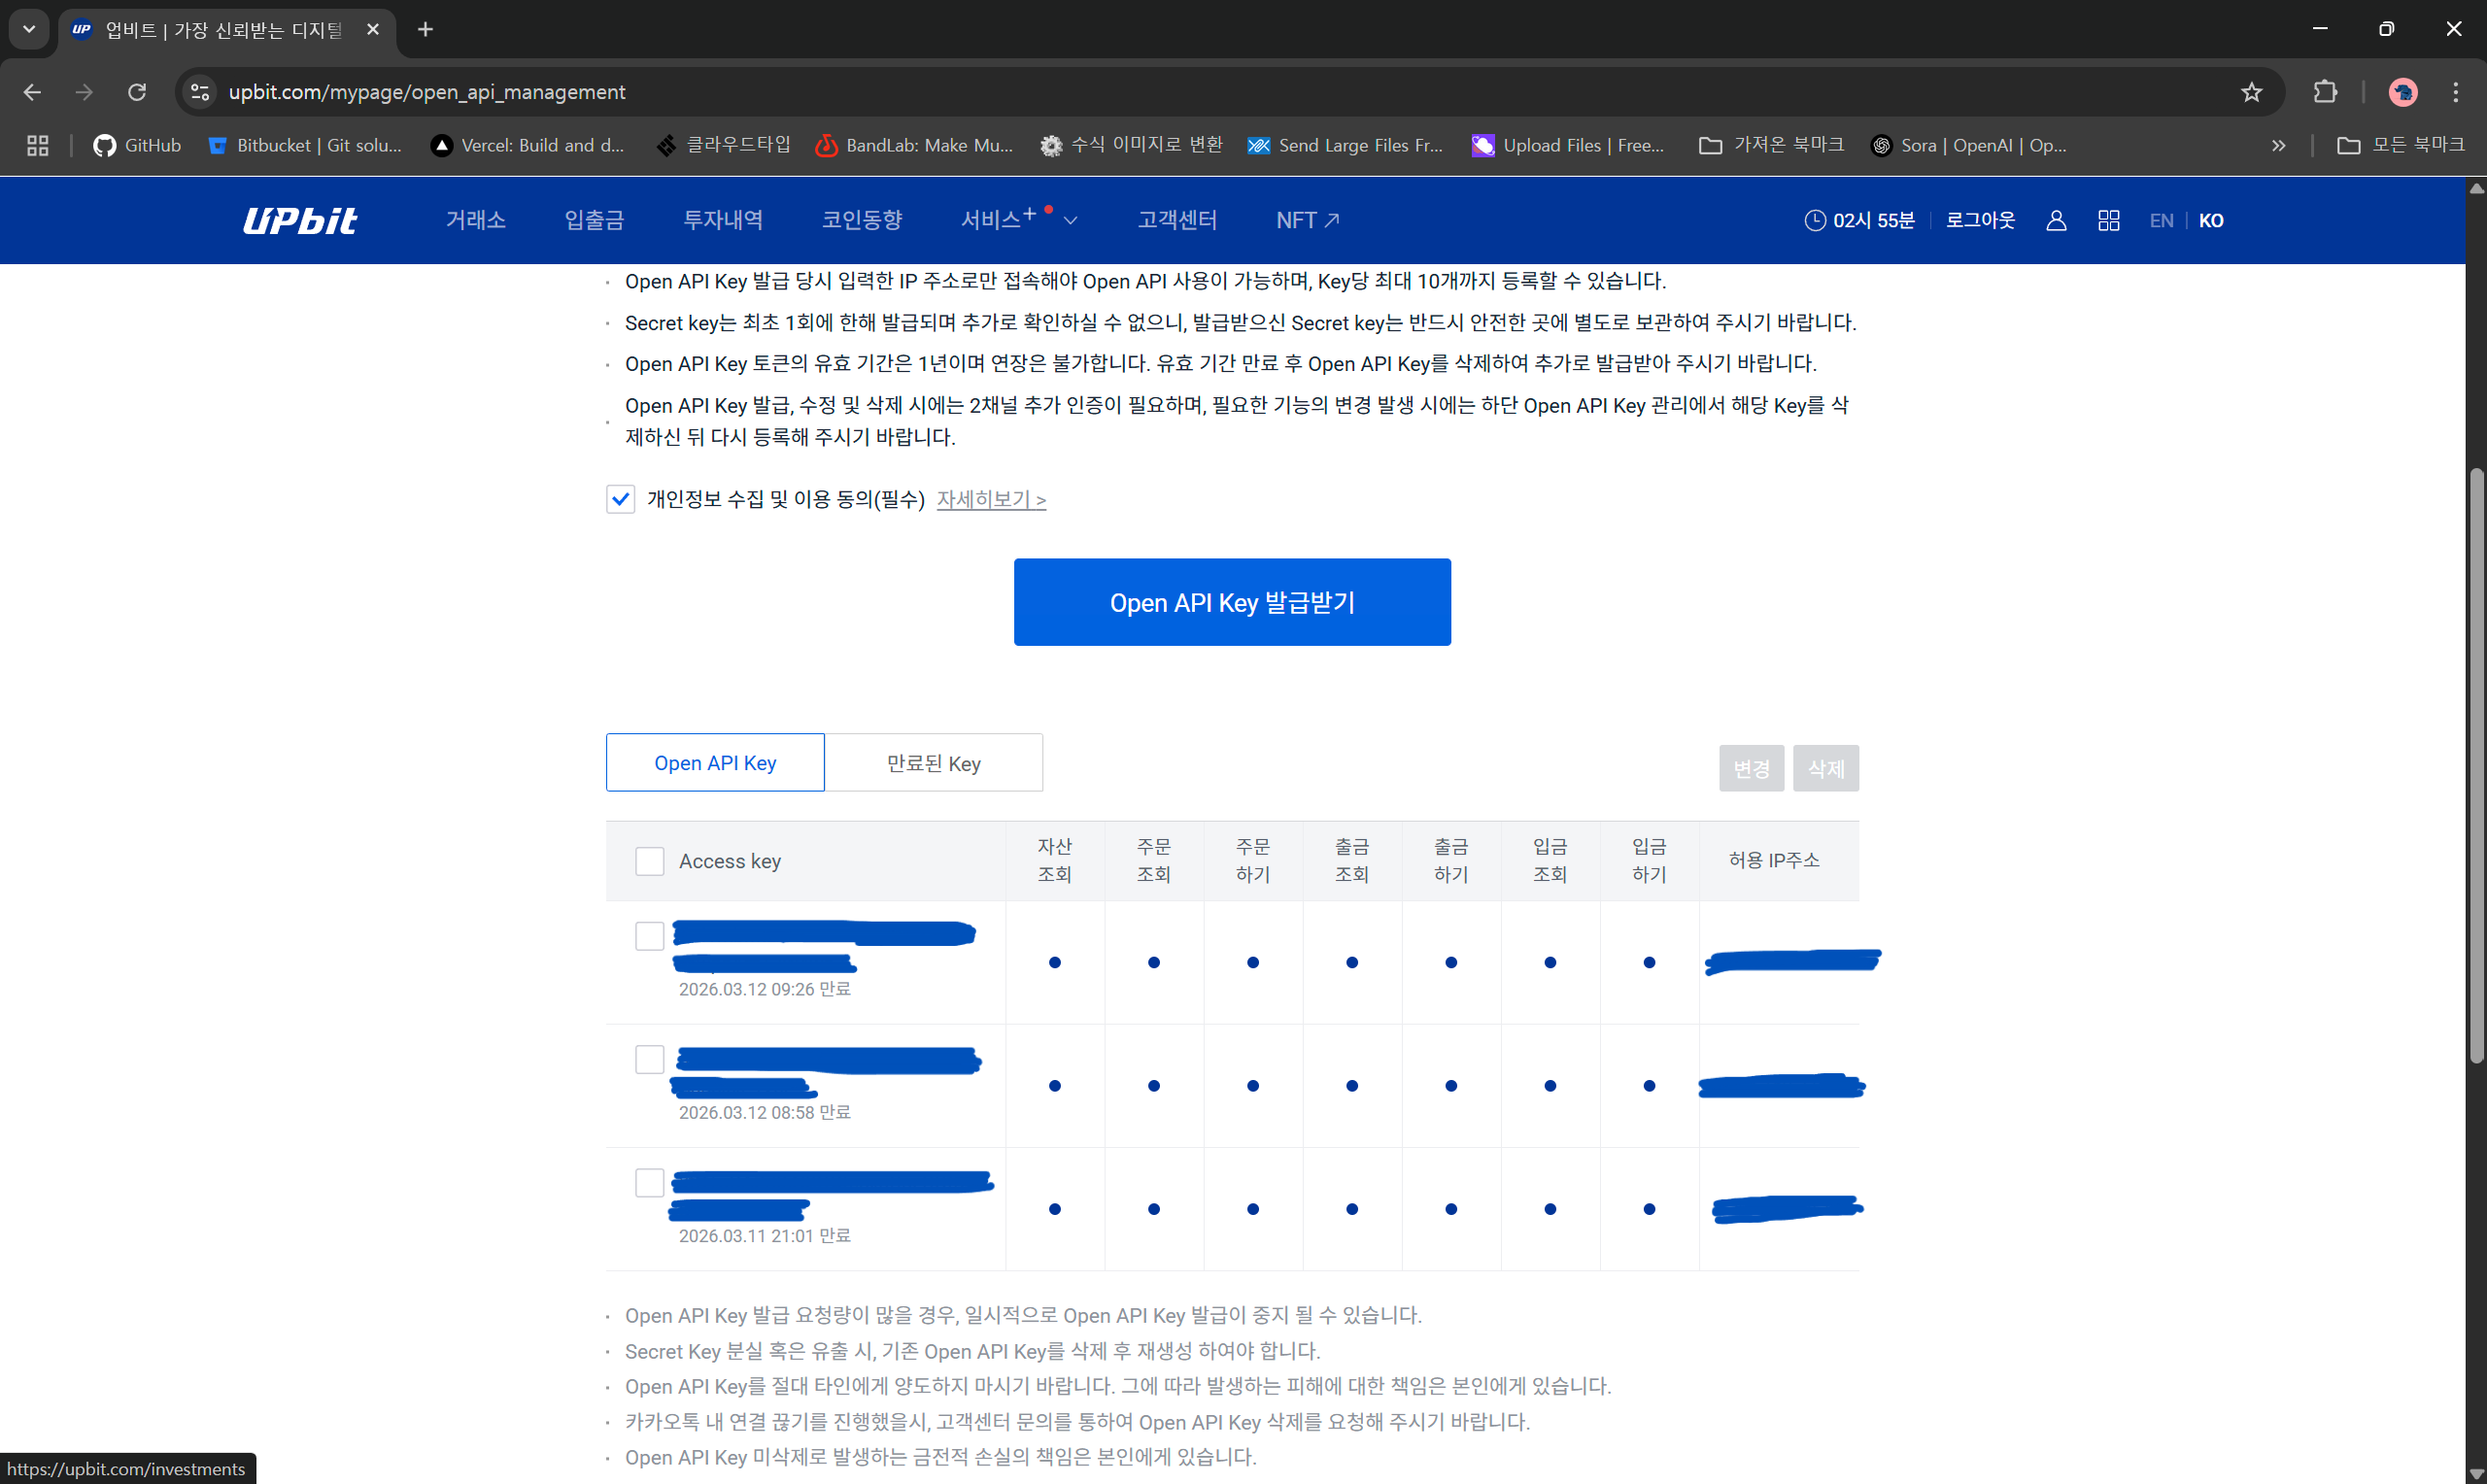Toggle the Access key select-all checkbox
The height and width of the screenshot is (1484, 2487).
pyautogui.click(x=650, y=861)
